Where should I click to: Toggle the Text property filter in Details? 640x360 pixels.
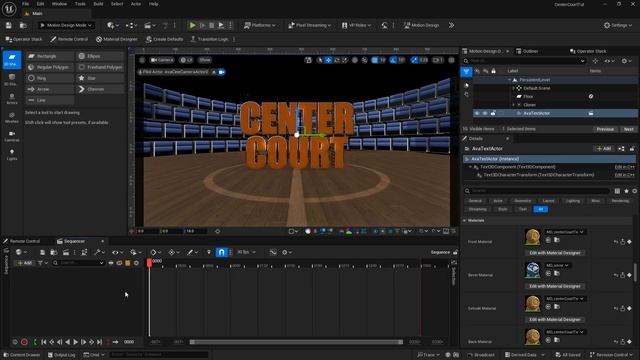pyautogui.click(x=522, y=209)
